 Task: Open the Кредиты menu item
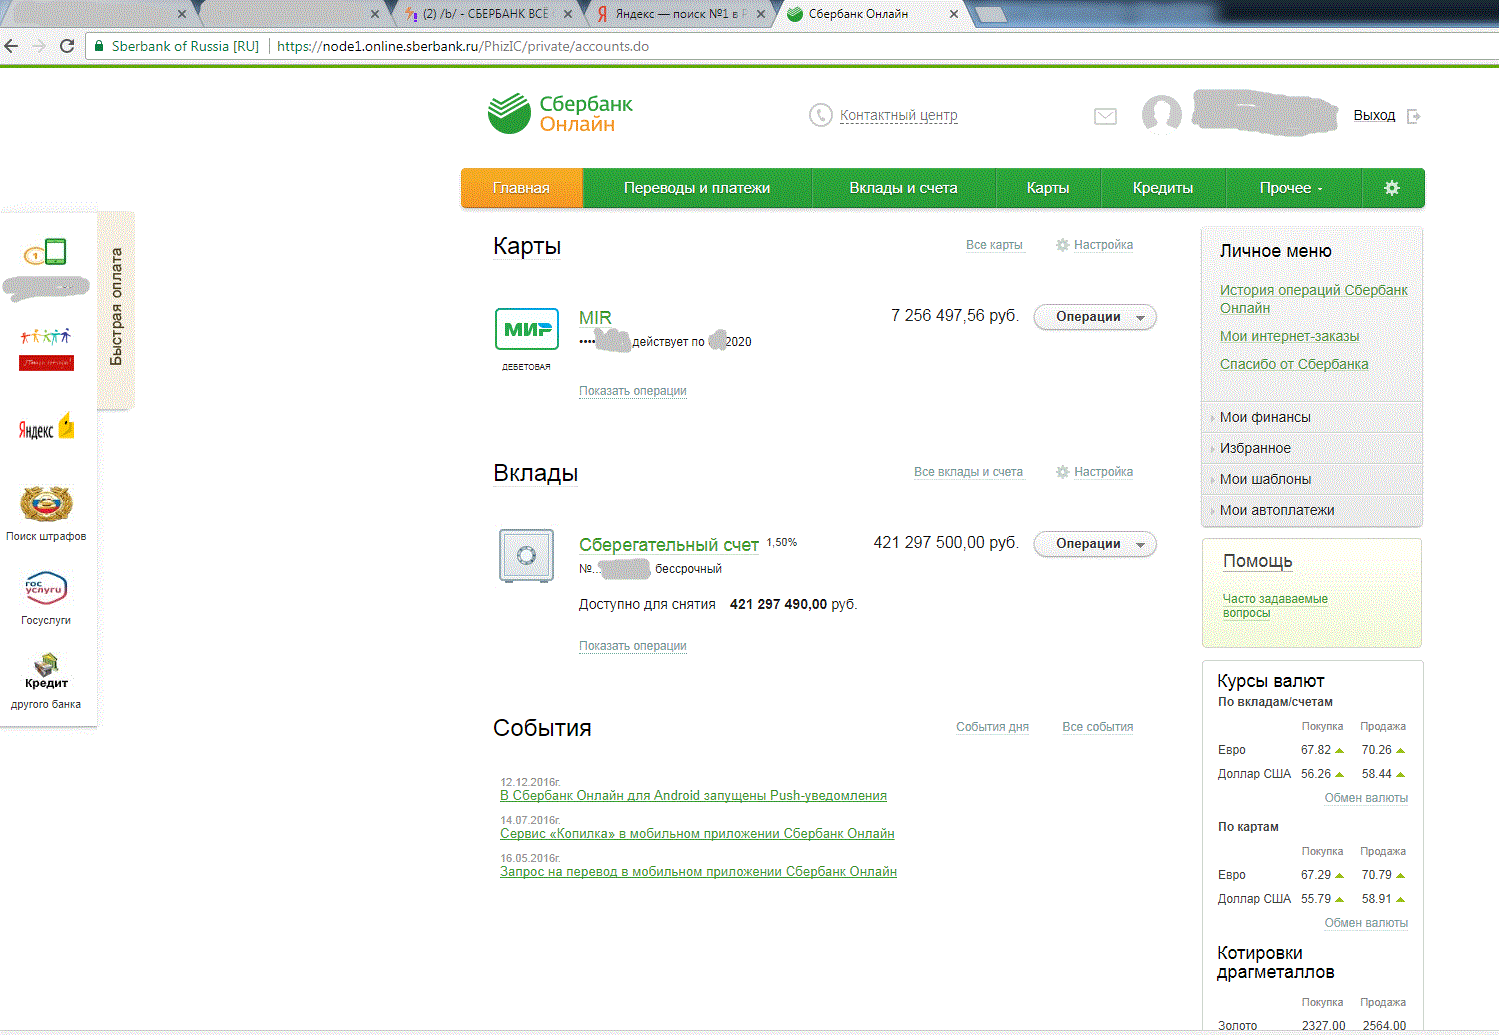click(1163, 188)
